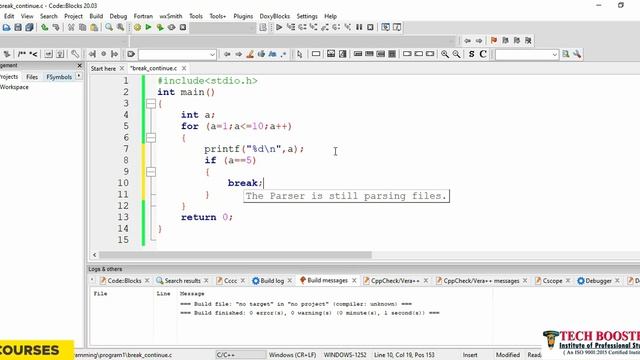The height and width of the screenshot is (360, 640).
Task: Switch to the Files tab in Management
Action: pos(32,77)
